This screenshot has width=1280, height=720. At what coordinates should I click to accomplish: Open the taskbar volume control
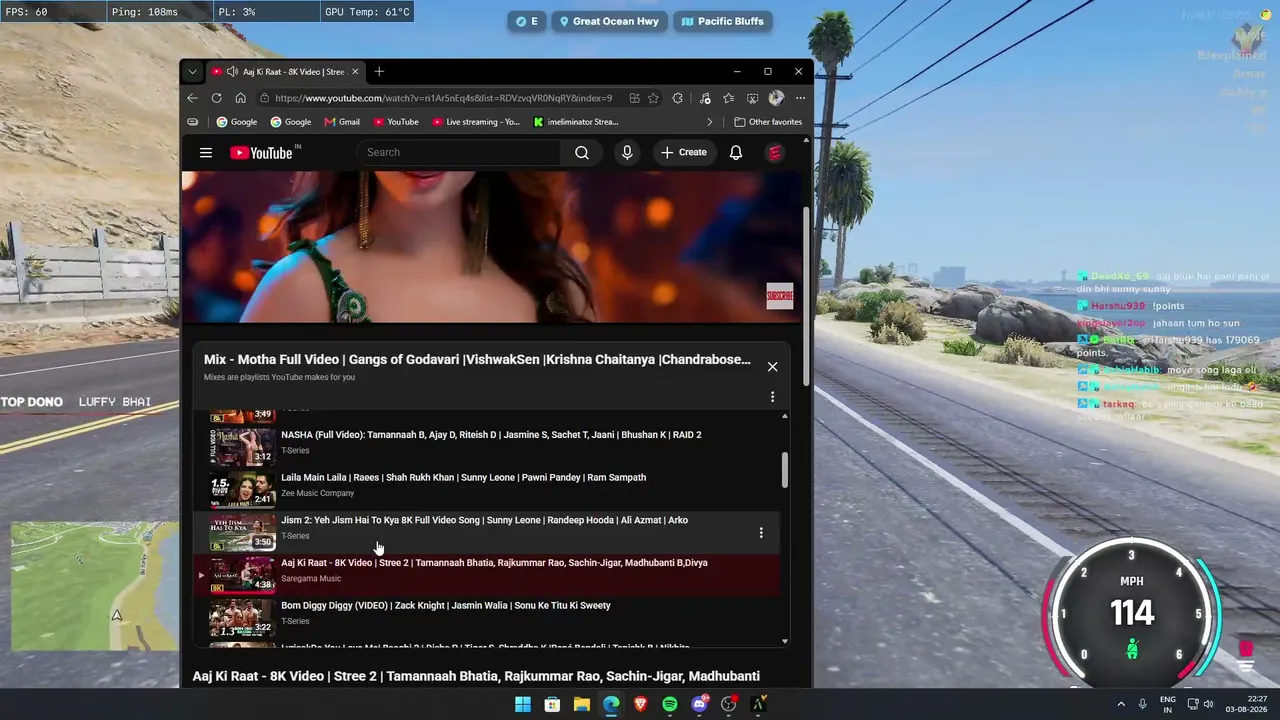(1209, 704)
